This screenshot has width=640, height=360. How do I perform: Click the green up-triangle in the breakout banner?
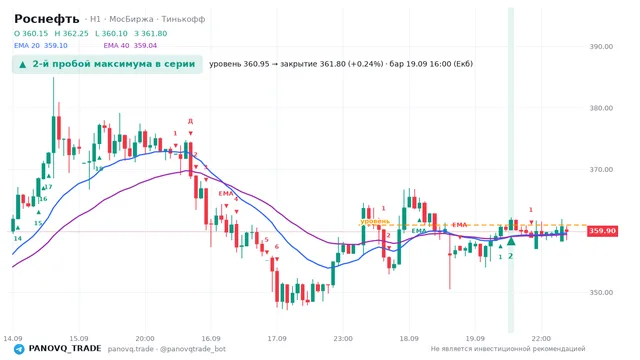[x=23, y=64]
